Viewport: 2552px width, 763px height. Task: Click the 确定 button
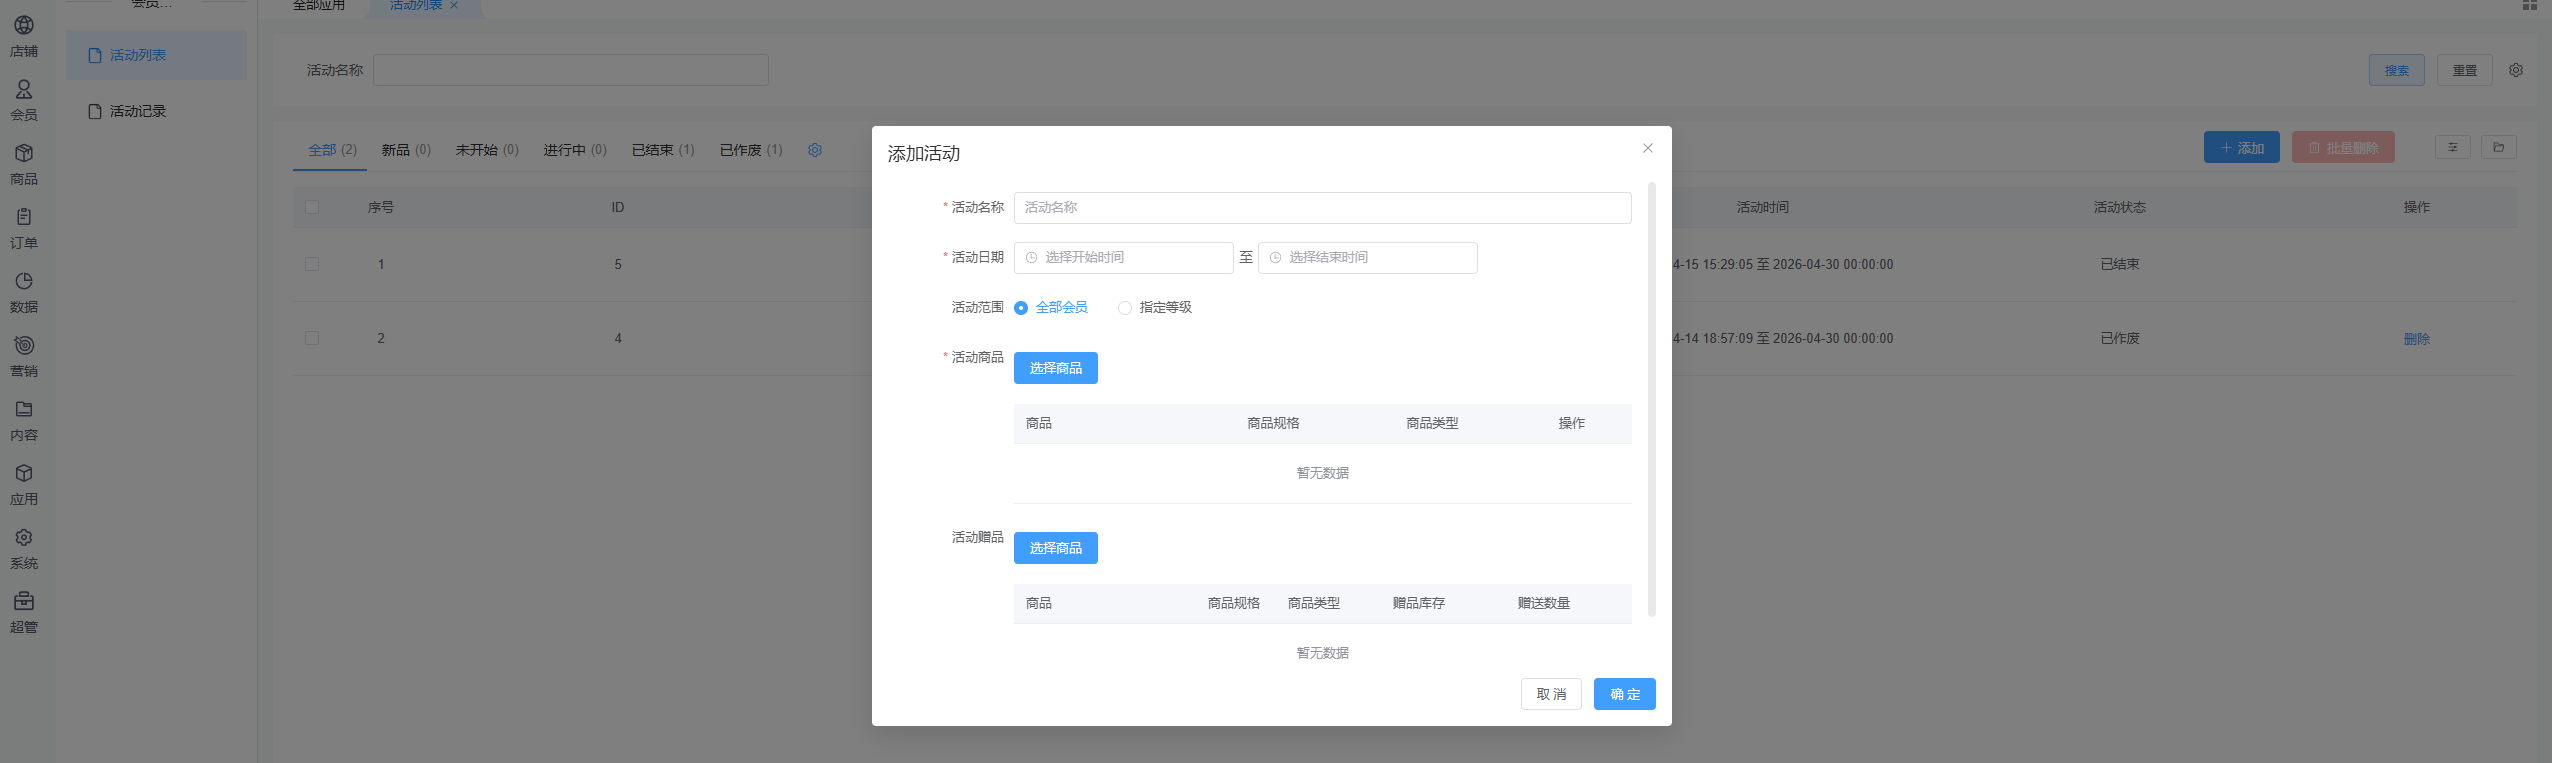tap(1625, 694)
